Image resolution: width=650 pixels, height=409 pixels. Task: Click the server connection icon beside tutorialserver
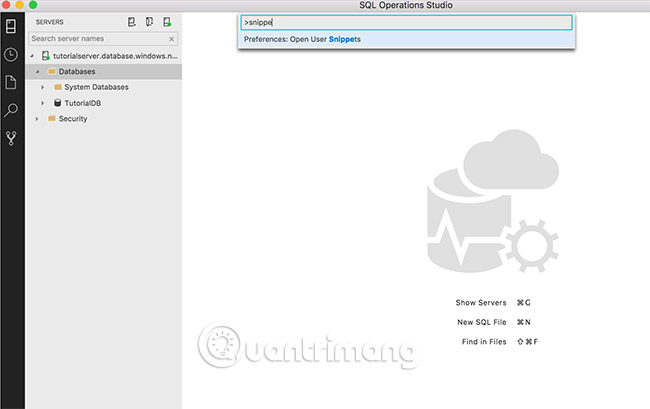pos(46,56)
